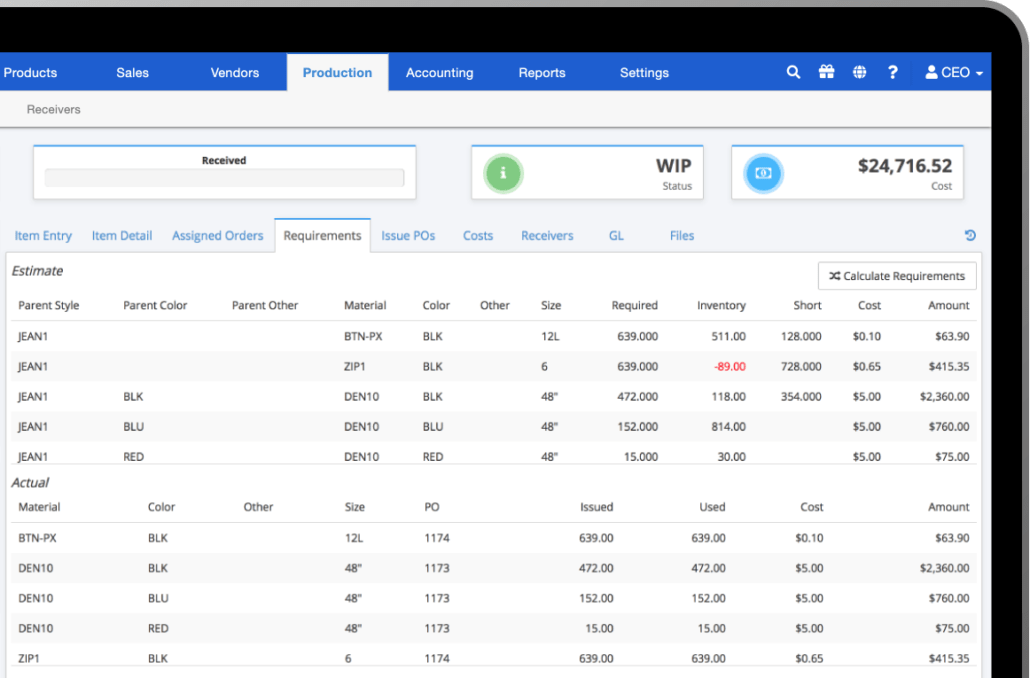The height and width of the screenshot is (678, 1030).
Task: Click the user silhouette icon before CEO
Action: pyautogui.click(x=931, y=72)
